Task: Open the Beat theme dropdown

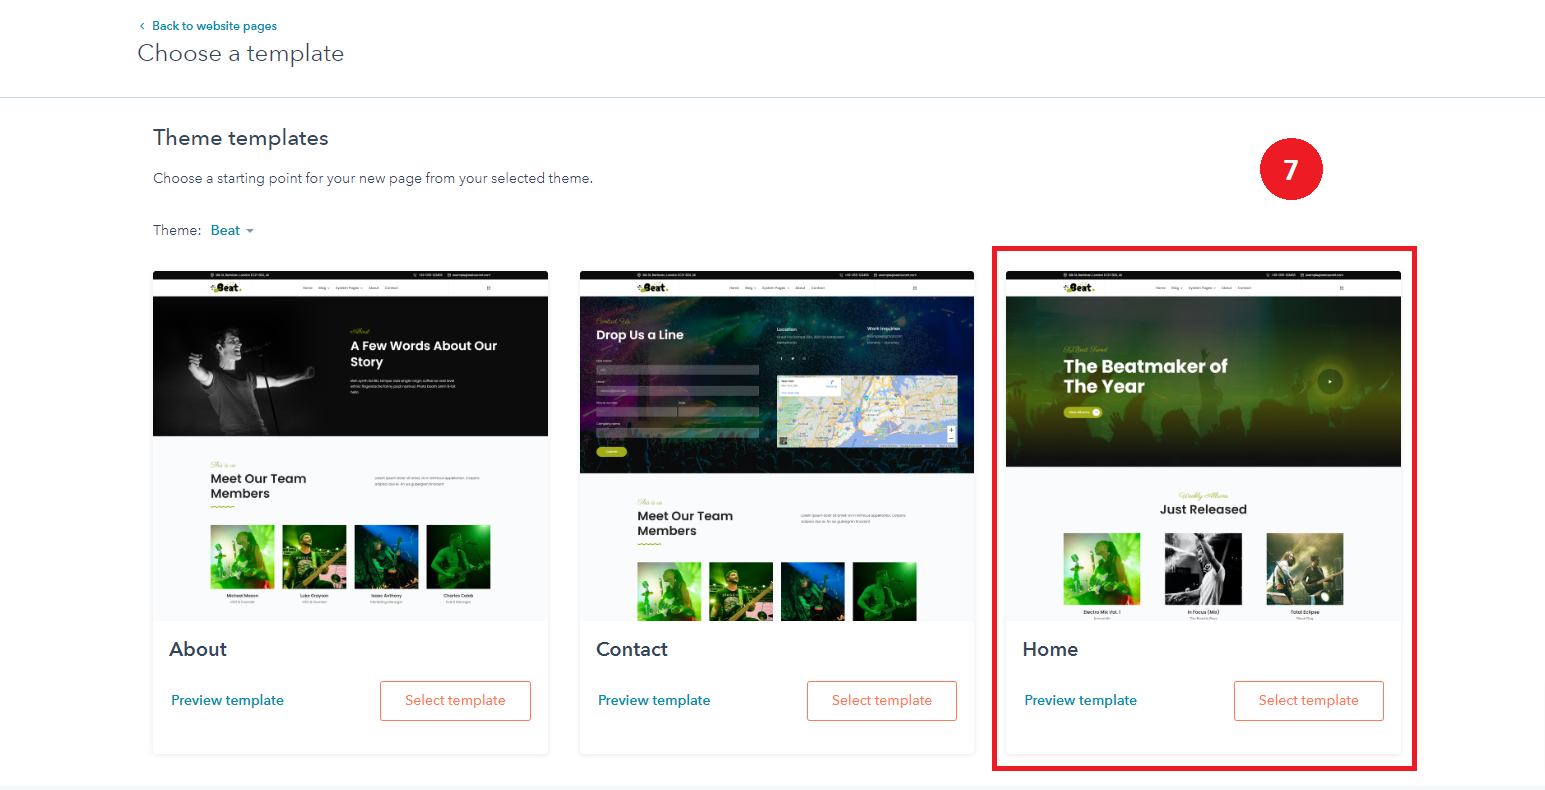Action: (225, 230)
